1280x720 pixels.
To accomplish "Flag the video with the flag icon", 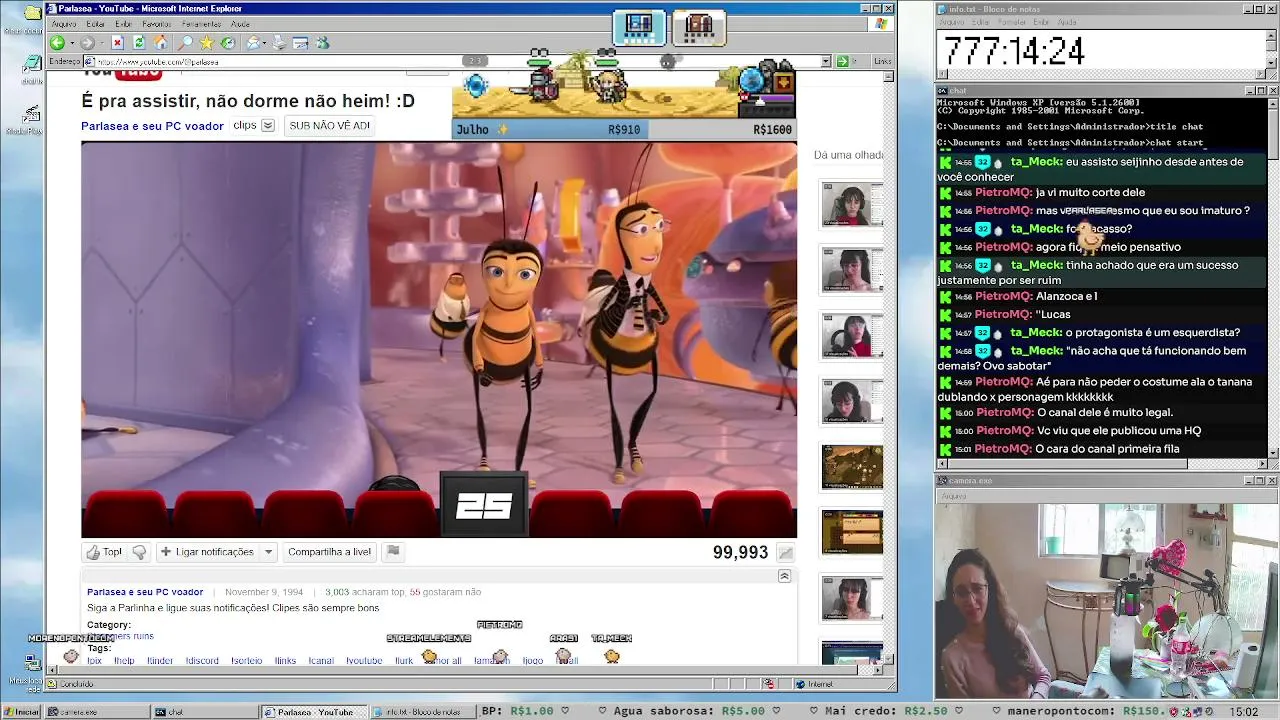I will tap(393, 552).
